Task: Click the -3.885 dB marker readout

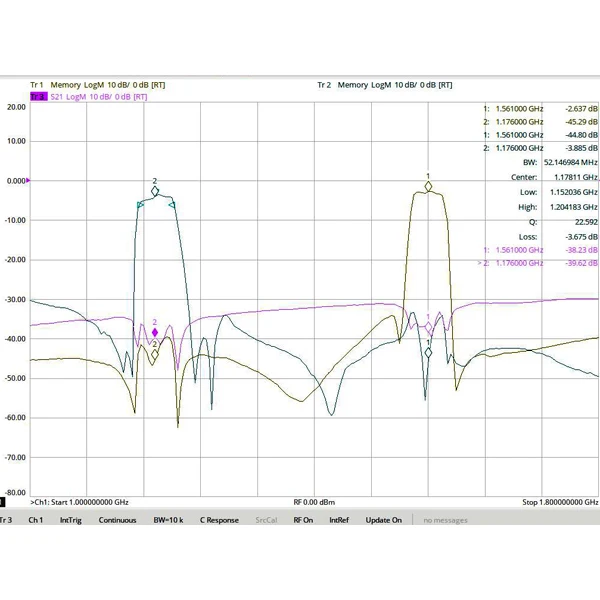Action: point(581,148)
